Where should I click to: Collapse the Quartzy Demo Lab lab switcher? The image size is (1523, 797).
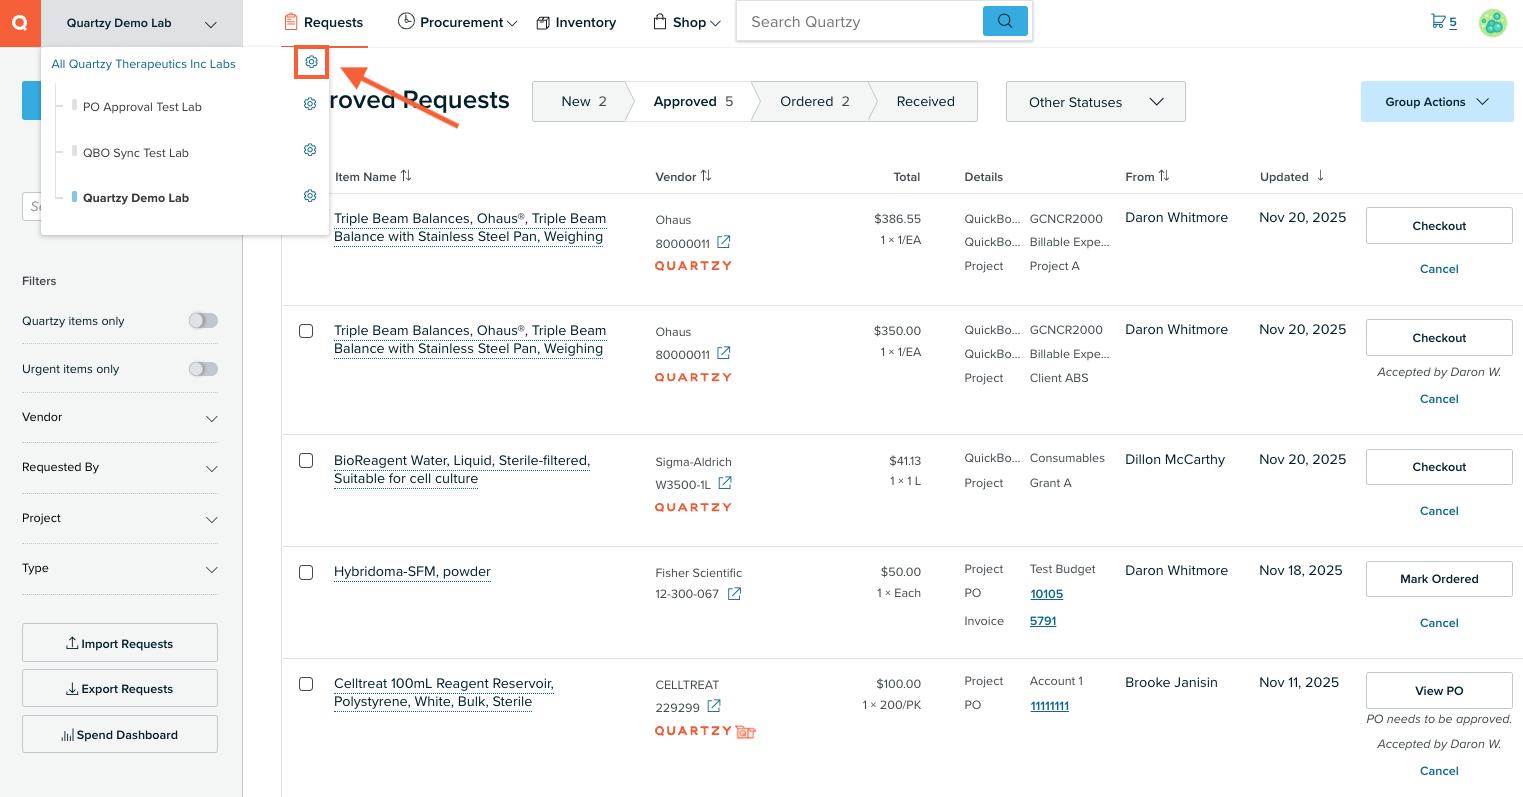pyautogui.click(x=142, y=23)
